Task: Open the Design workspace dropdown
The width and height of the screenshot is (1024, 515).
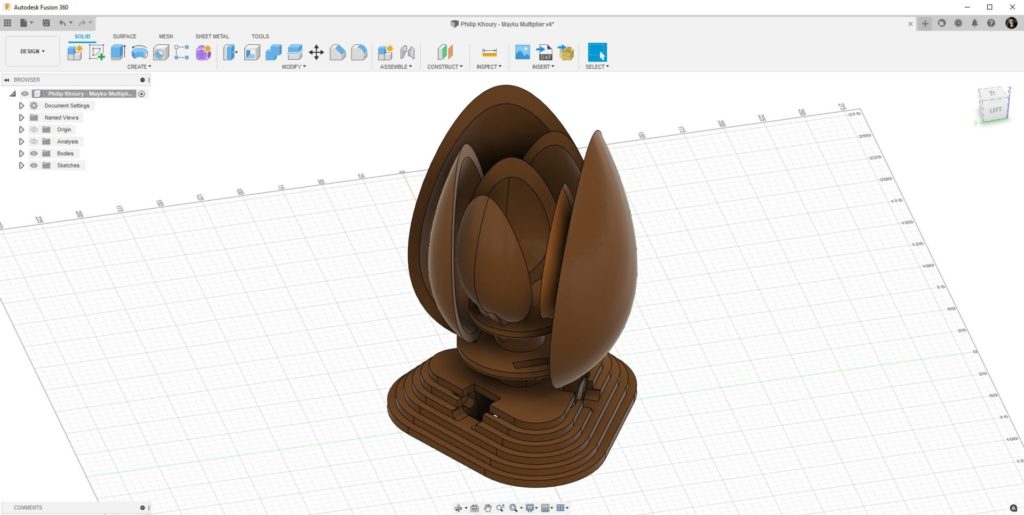Action: pyautogui.click(x=32, y=51)
